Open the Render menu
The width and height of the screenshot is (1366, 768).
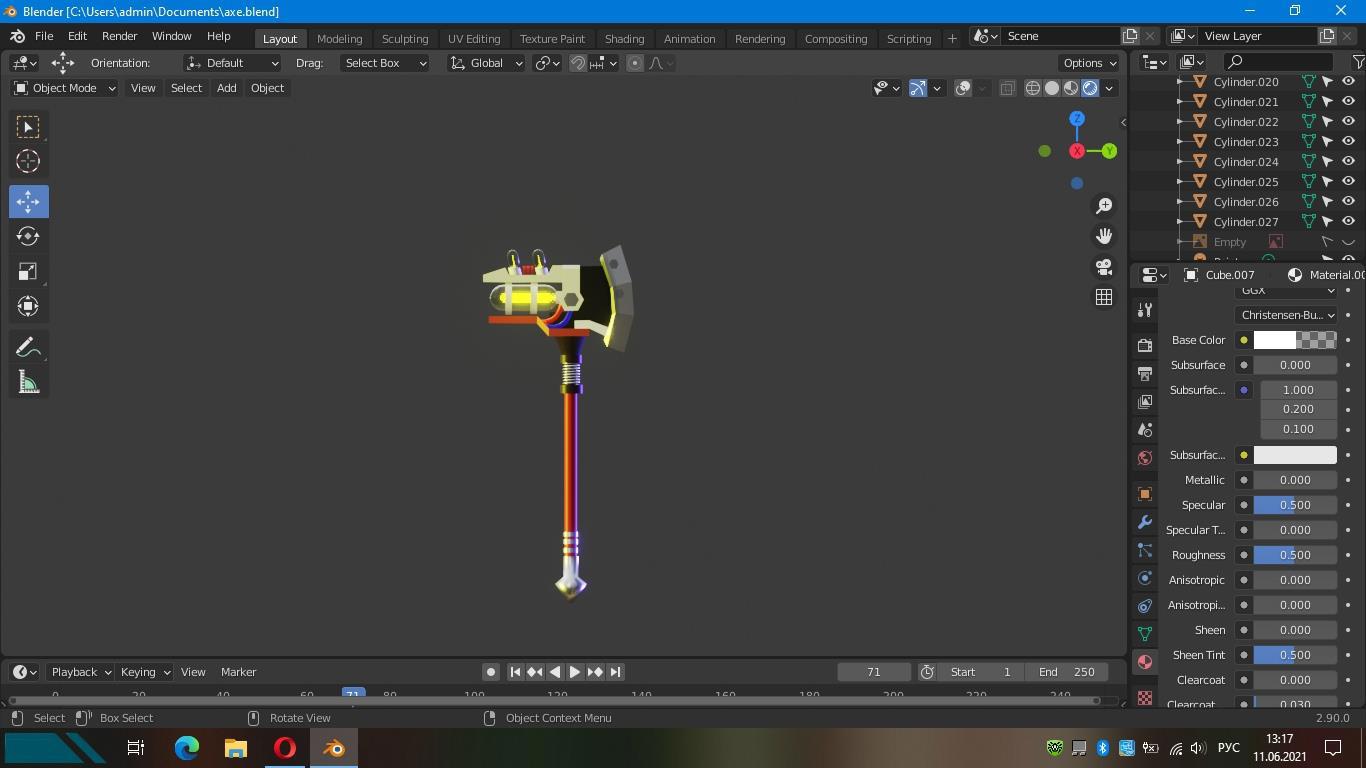119,36
